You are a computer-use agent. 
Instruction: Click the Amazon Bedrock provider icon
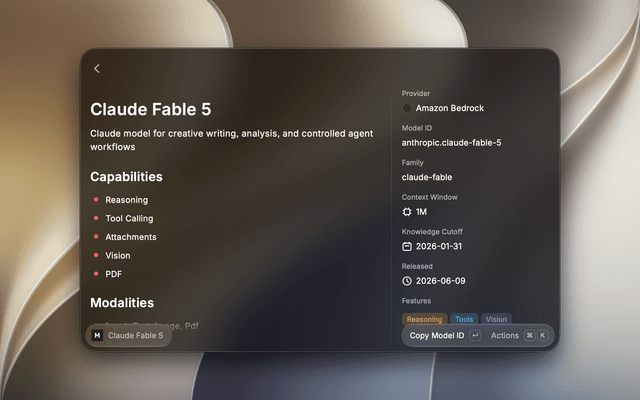coord(407,108)
